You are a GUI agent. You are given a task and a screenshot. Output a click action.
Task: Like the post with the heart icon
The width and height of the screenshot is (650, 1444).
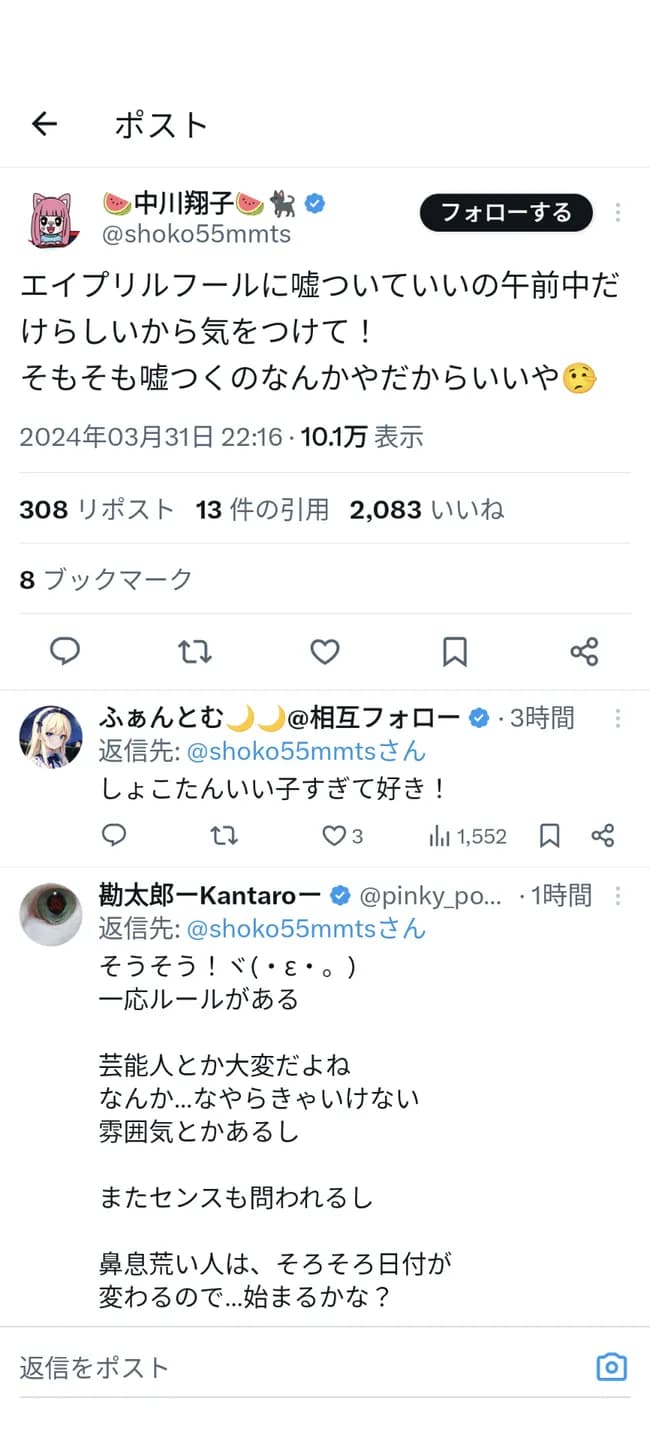pyautogui.click(x=324, y=652)
